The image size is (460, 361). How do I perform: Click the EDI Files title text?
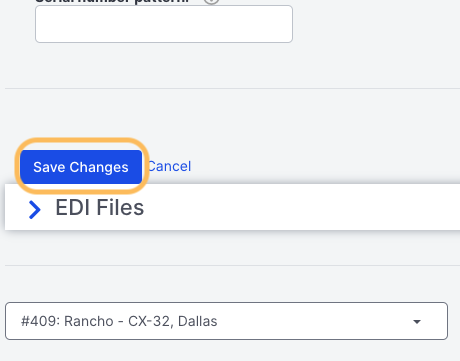click(100, 207)
